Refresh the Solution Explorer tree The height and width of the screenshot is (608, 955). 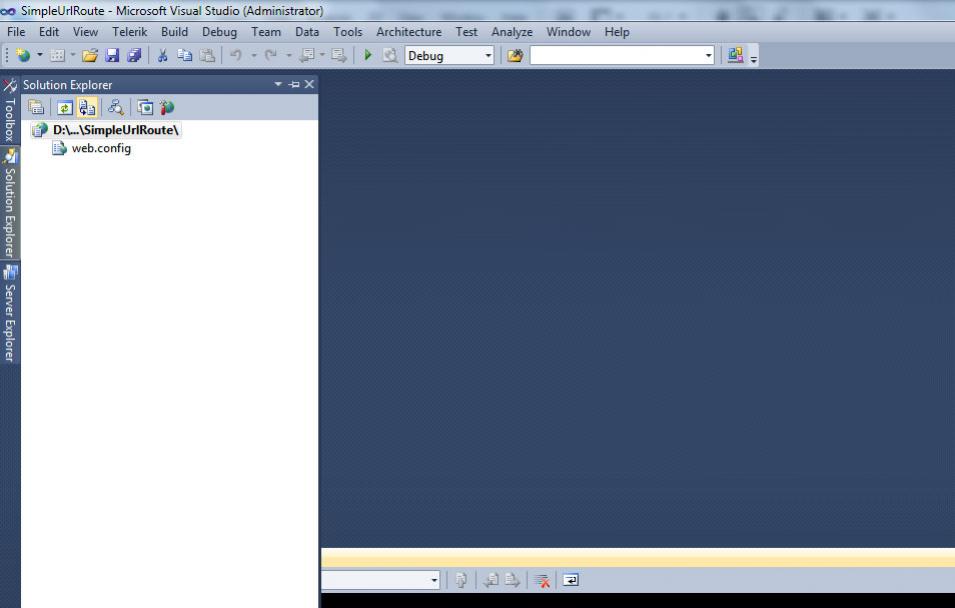click(x=65, y=108)
